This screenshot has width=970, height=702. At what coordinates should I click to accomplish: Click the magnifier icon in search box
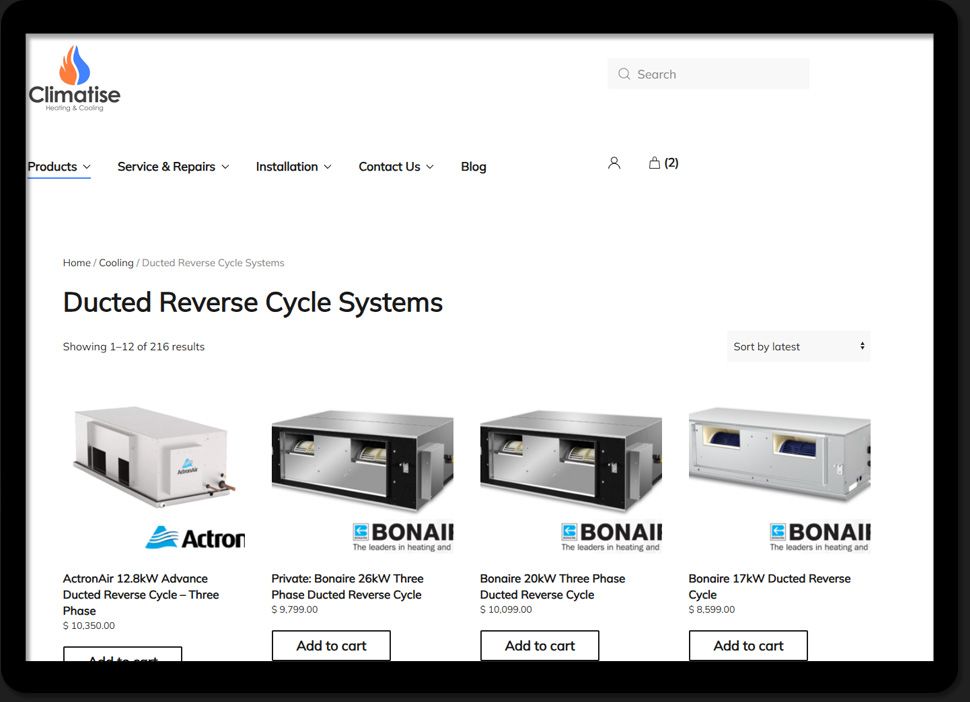tap(624, 74)
